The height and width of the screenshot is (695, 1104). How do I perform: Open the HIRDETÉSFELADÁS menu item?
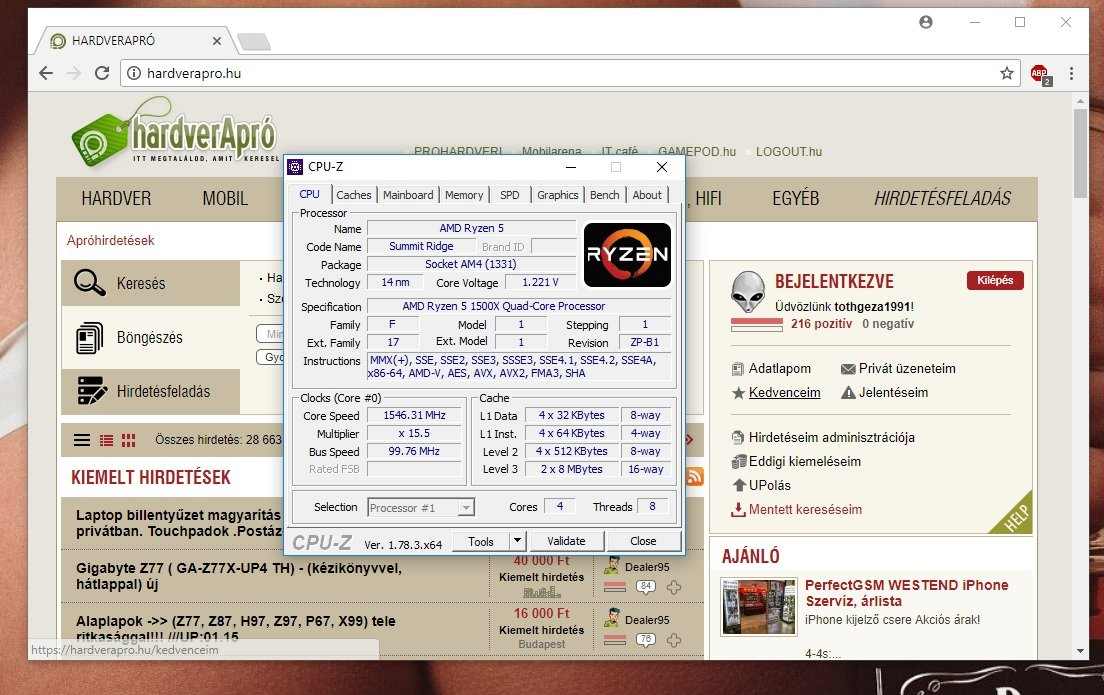coord(943,199)
